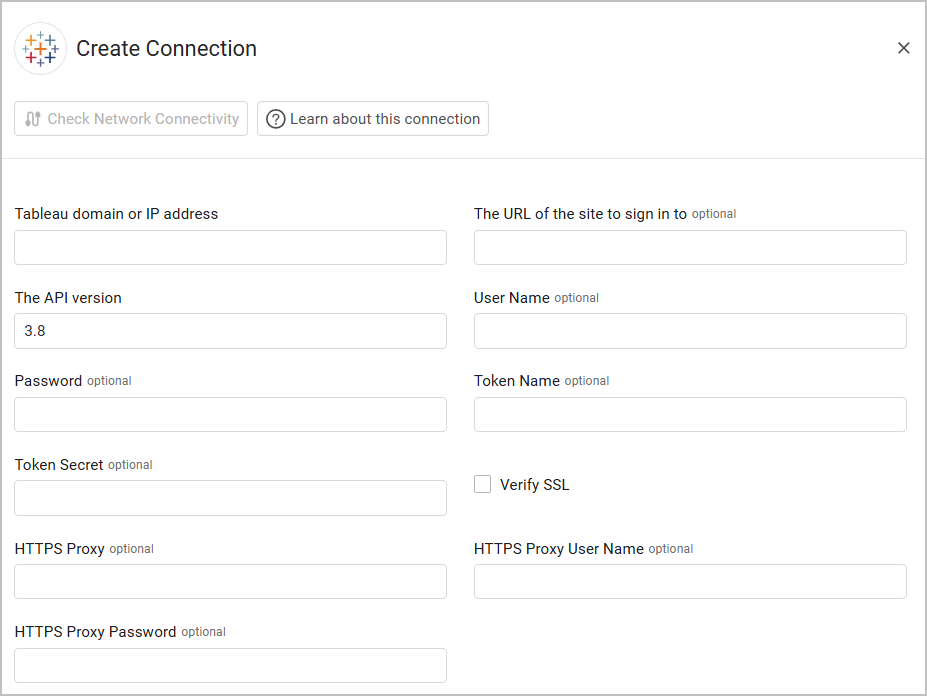
Task: Open Learn about this connection
Action: [x=373, y=119]
